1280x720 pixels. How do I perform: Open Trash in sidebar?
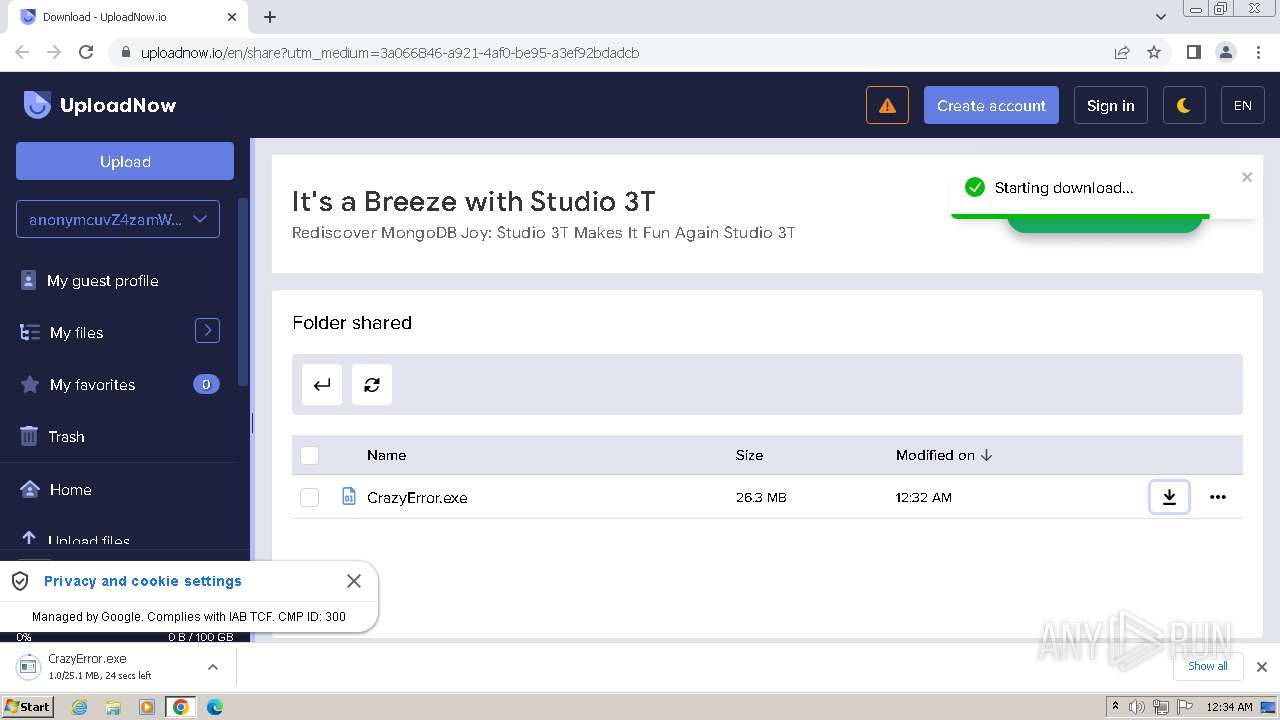pyautogui.click(x=66, y=437)
